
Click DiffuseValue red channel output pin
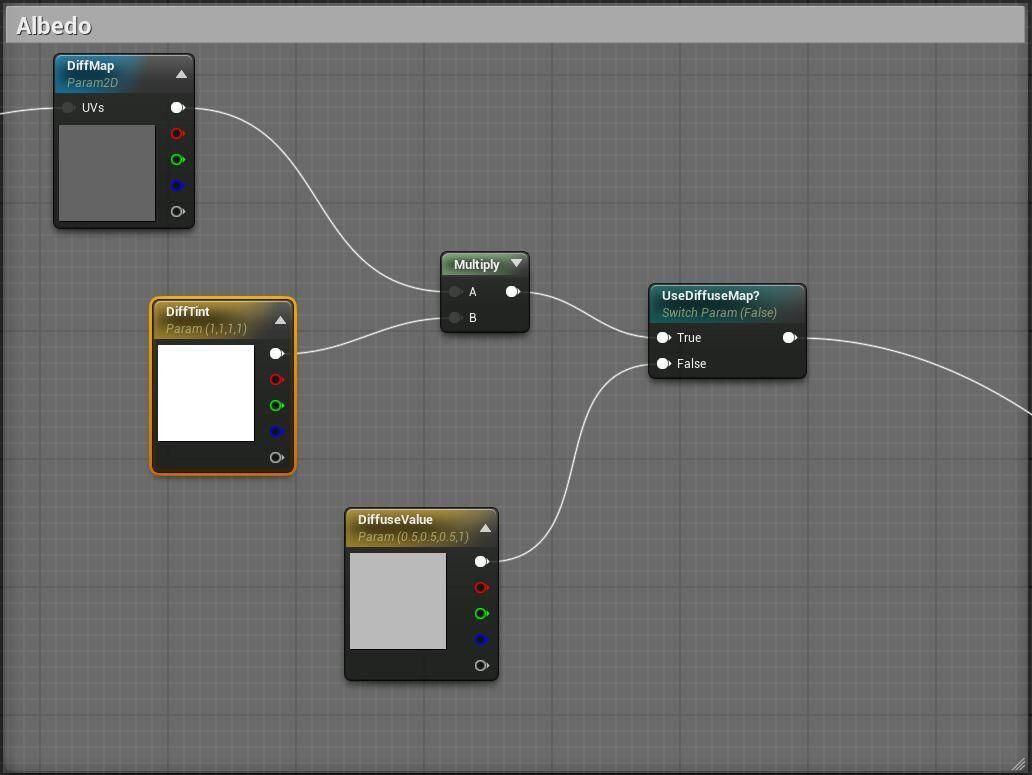tap(481, 588)
